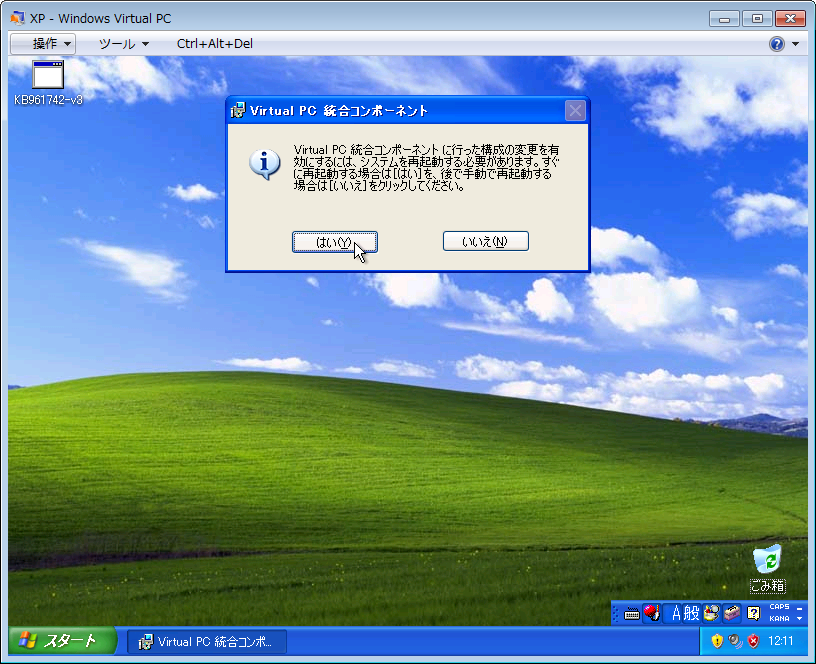Open the IME Pad icon on language bar

pyautogui.click(x=711, y=613)
